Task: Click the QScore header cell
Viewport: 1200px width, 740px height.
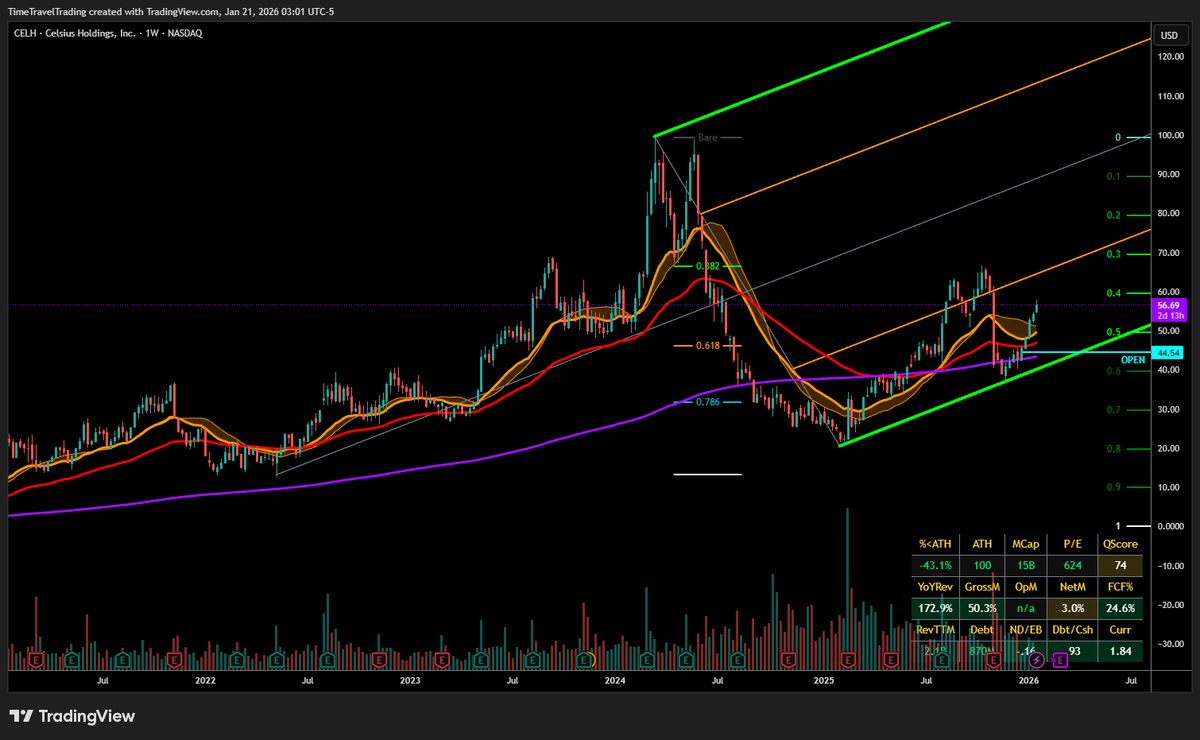Action: tap(1121, 544)
